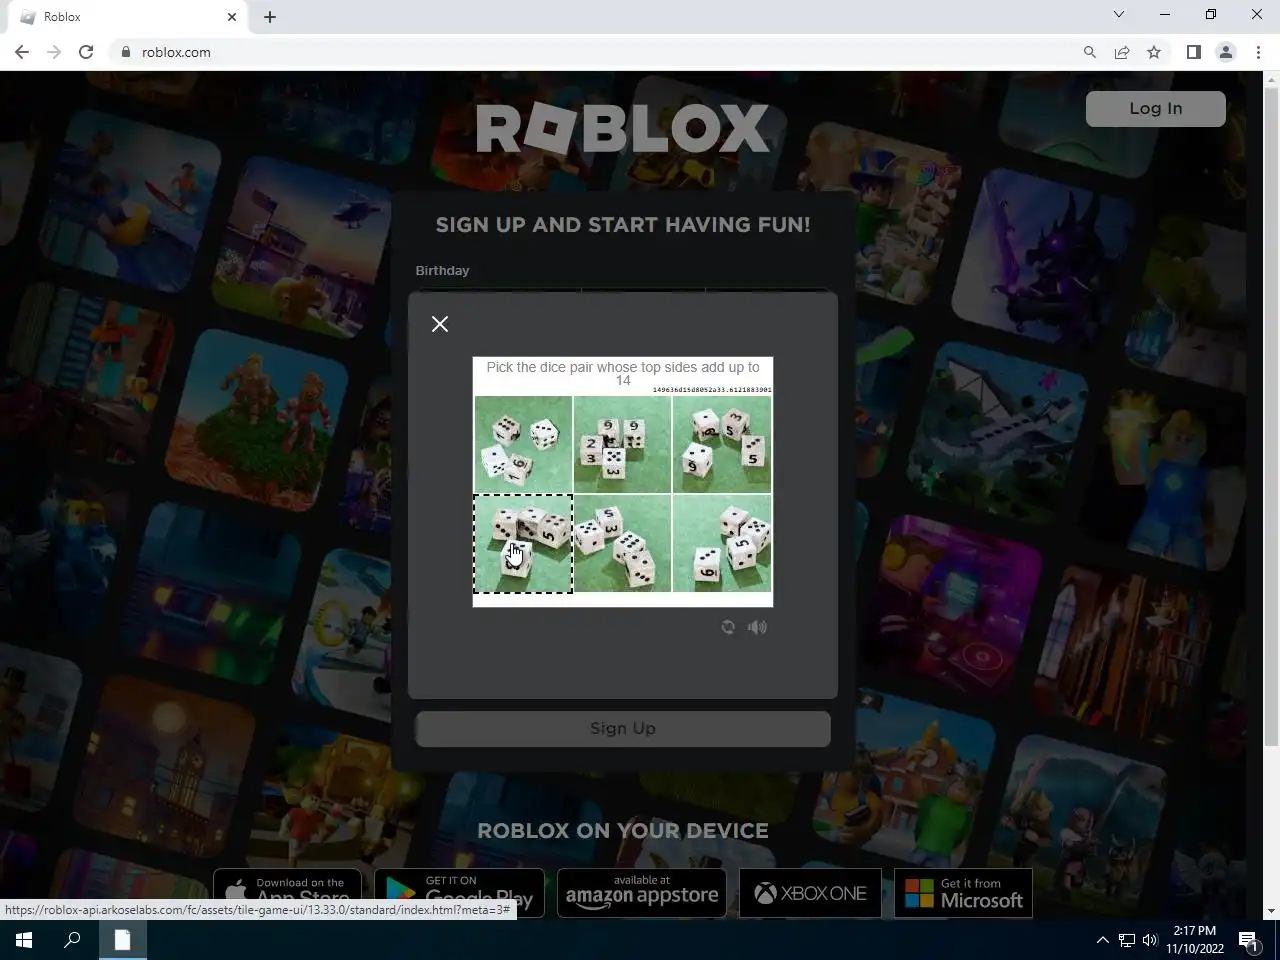1280x960 pixels.
Task: Open a new browser tab
Action: (x=270, y=17)
